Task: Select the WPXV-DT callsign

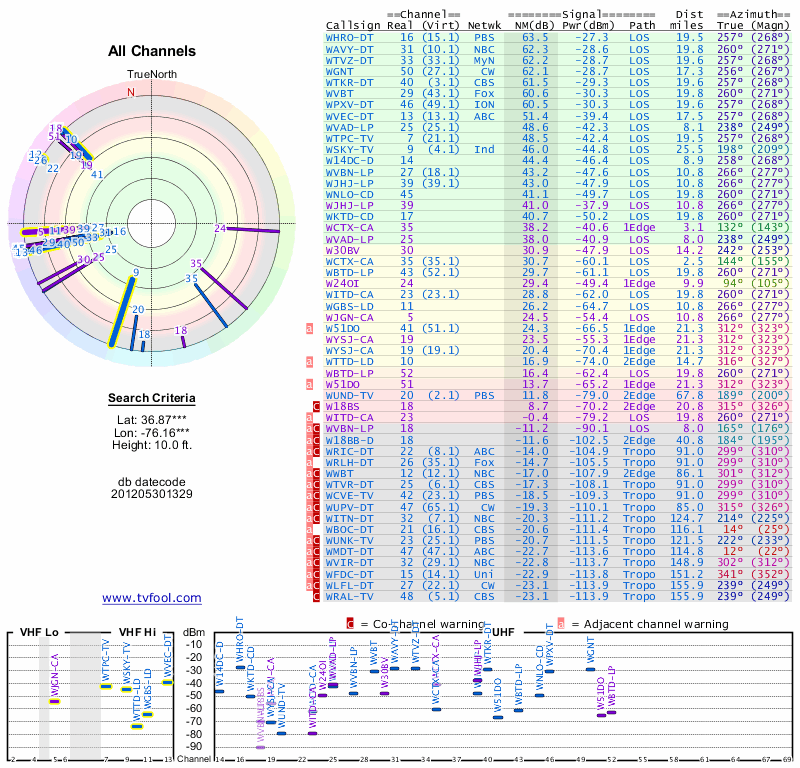Action: [349, 105]
